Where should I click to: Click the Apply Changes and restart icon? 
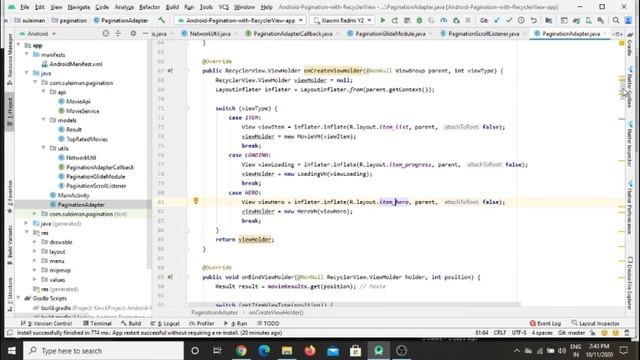pos(395,20)
